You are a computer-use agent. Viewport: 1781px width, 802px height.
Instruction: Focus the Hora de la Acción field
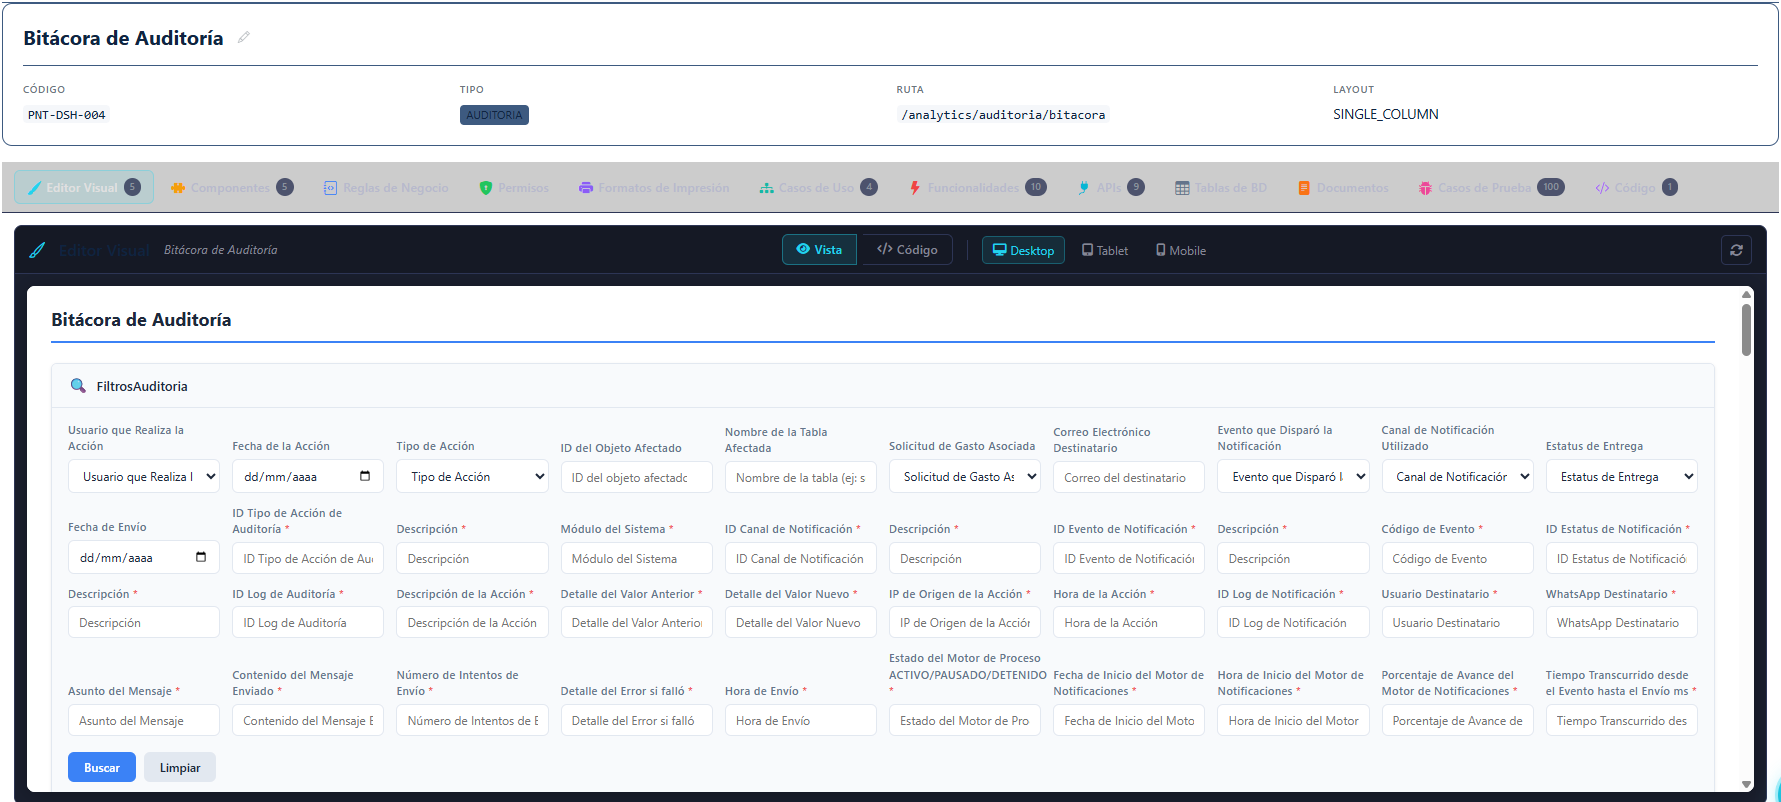pyautogui.click(x=1129, y=622)
